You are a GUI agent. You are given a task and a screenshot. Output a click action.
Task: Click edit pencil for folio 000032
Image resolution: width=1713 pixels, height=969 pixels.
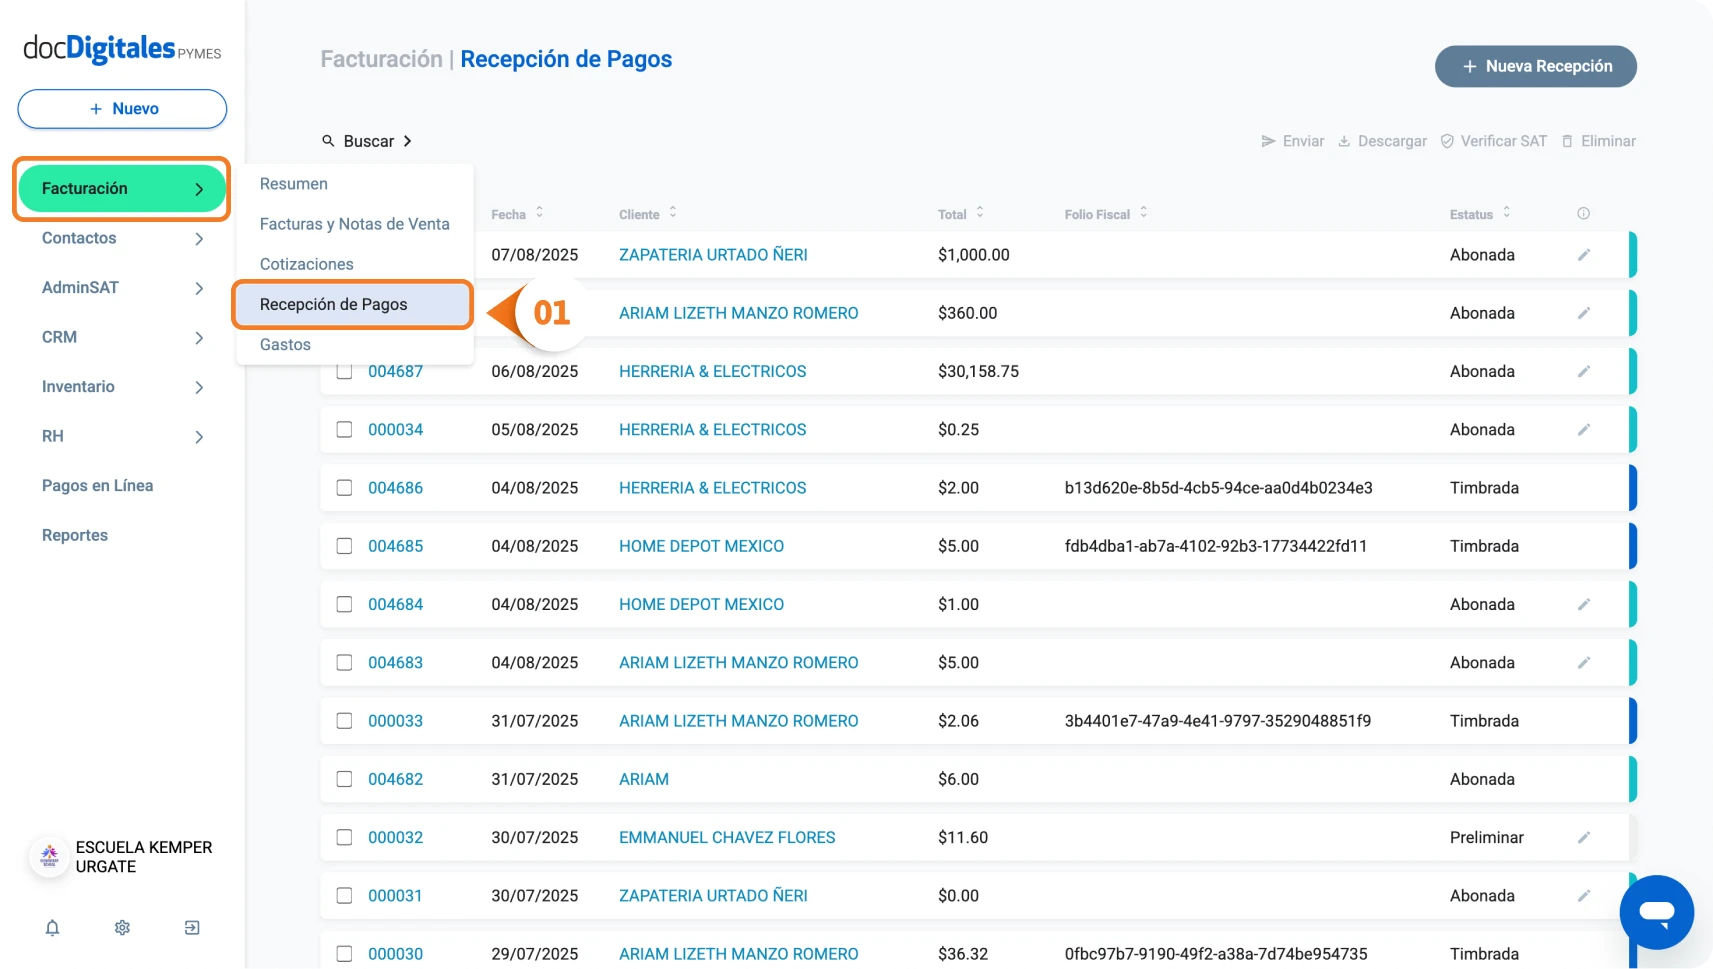pos(1584,838)
